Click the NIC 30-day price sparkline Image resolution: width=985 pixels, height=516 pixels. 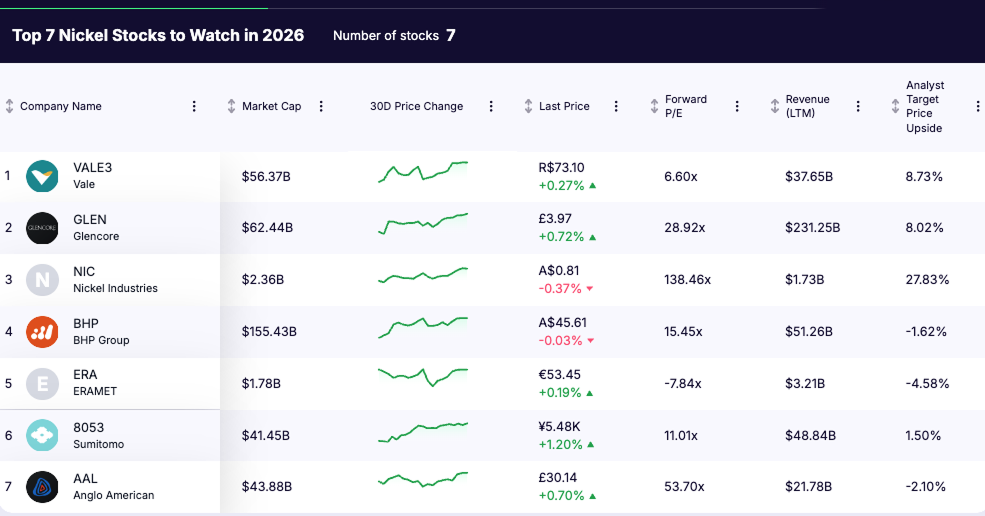click(423, 277)
